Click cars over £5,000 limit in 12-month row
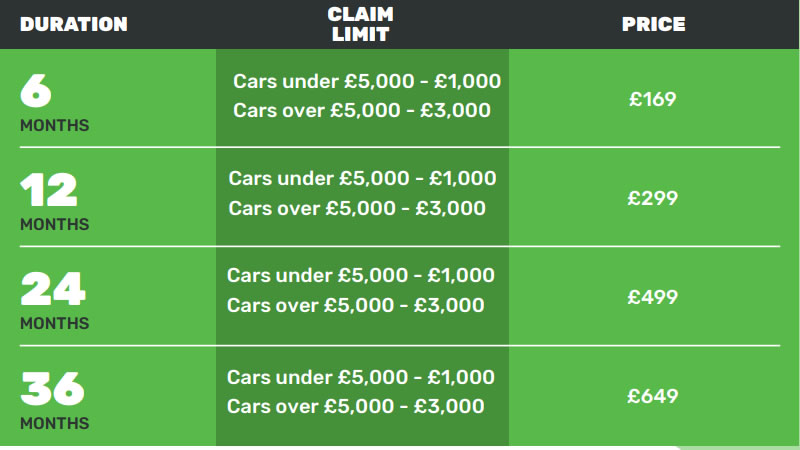Viewport: 800px width, 450px height. coord(357,208)
